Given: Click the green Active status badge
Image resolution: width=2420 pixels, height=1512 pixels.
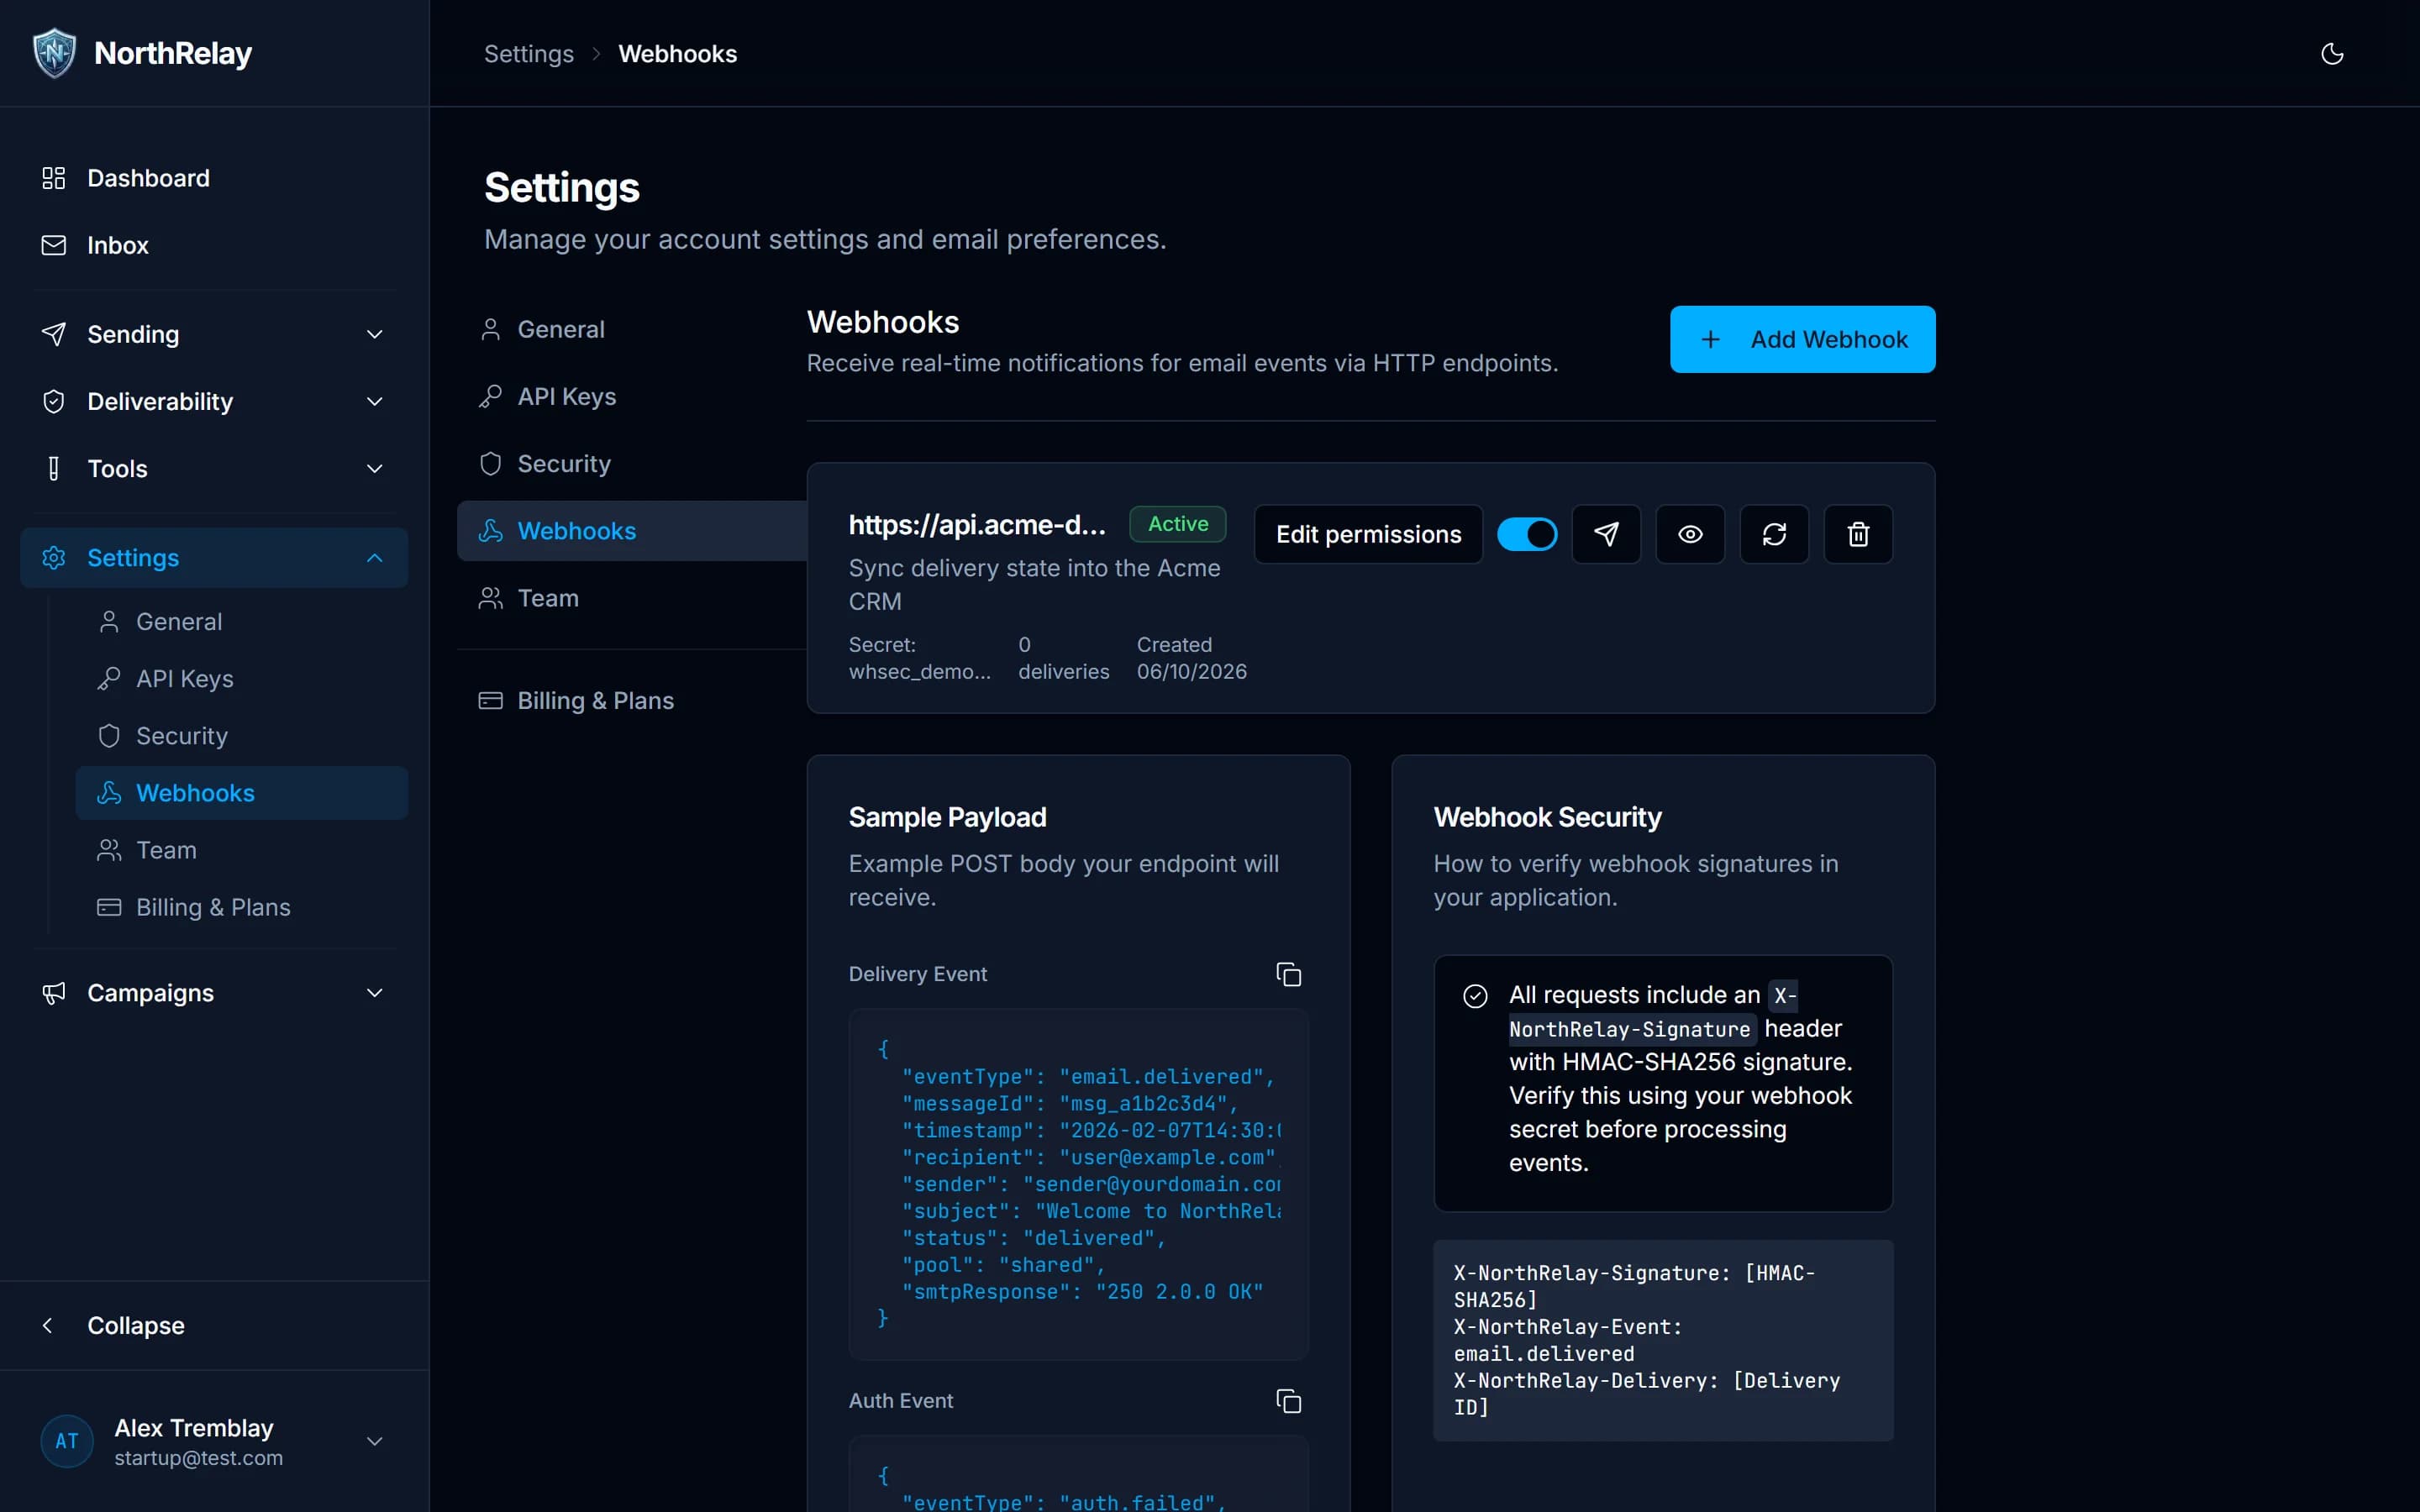Looking at the screenshot, I should [1177, 524].
